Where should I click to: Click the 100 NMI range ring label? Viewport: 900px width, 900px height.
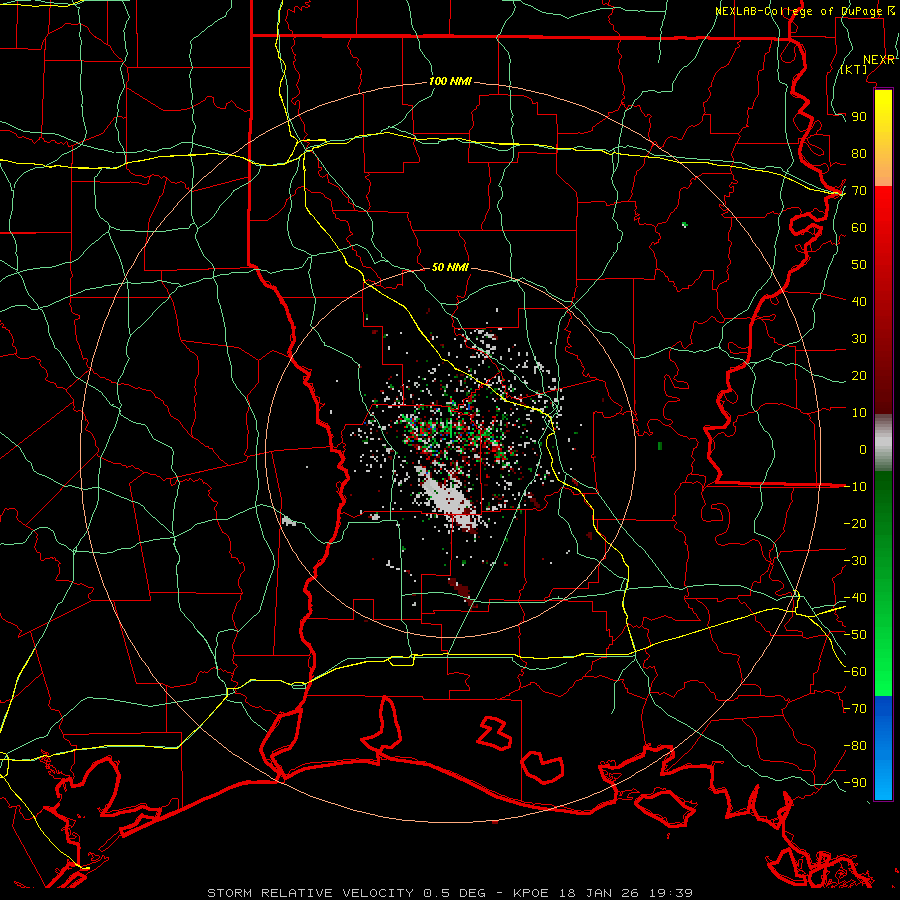(x=450, y=82)
